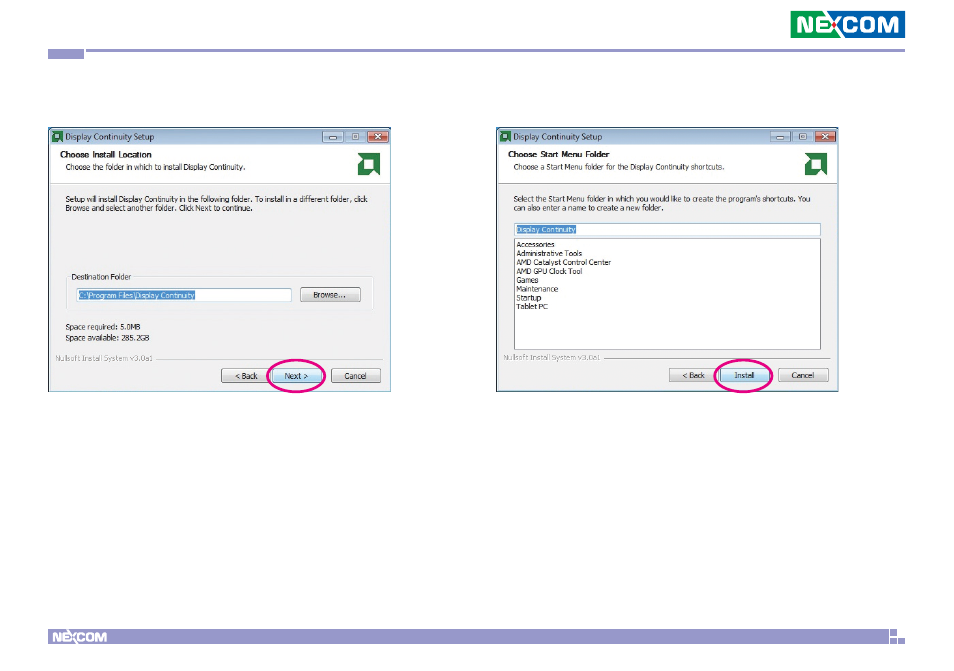Click the title bar icon of the Start Menu Folder window
954x671 pixels.
click(x=505, y=137)
